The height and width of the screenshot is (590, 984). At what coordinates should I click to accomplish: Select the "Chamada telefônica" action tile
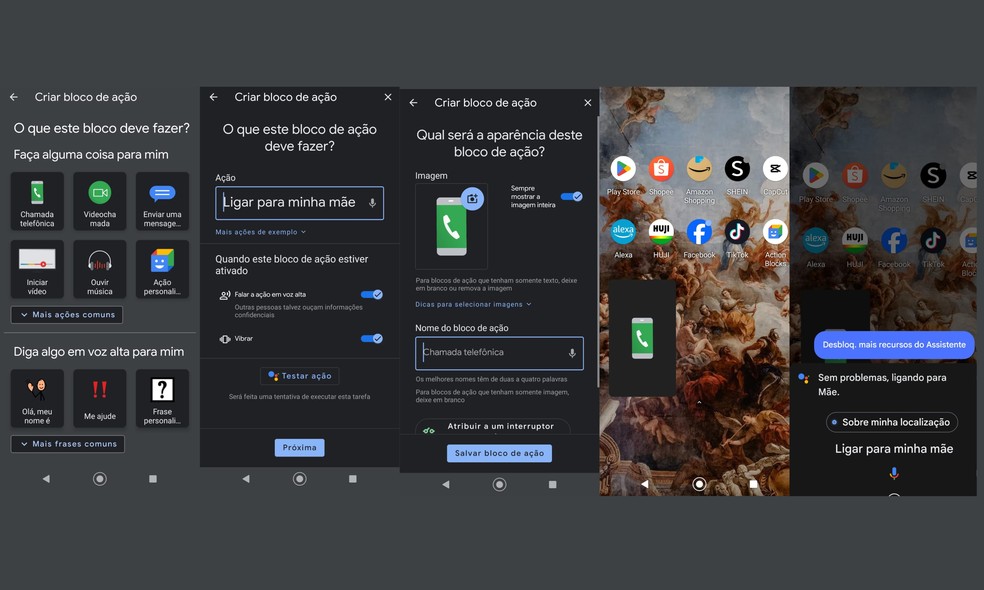pos(37,200)
